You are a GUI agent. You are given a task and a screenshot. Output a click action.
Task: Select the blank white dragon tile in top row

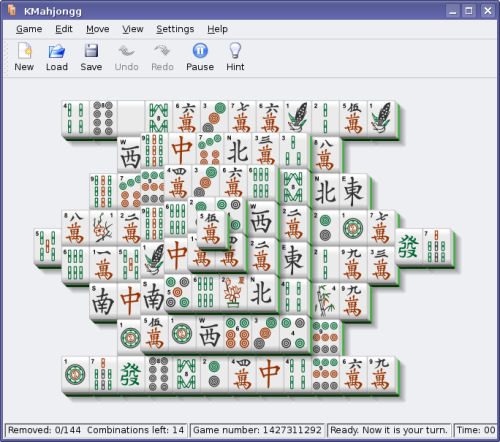(131, 118)
